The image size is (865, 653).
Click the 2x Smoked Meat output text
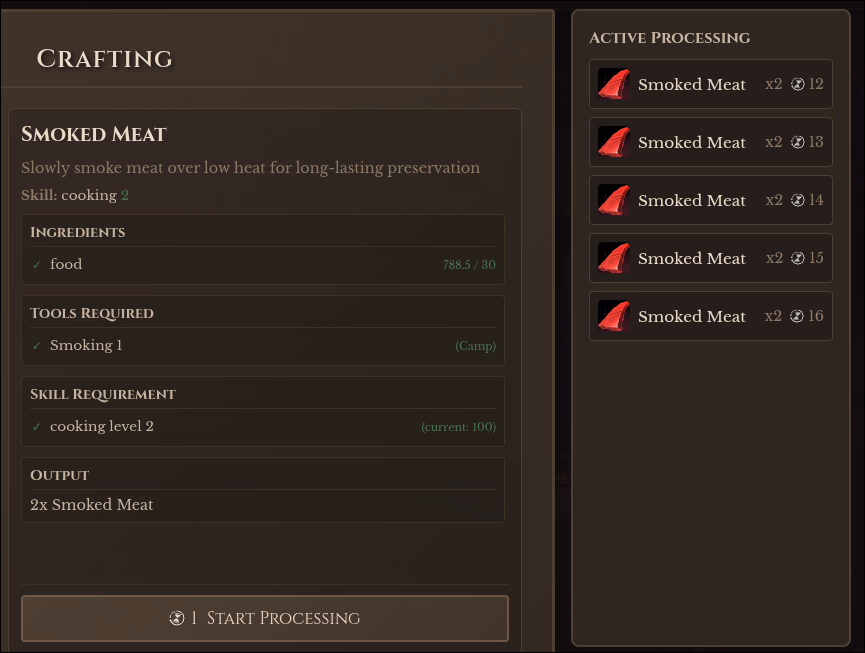(x=92, y=505)
